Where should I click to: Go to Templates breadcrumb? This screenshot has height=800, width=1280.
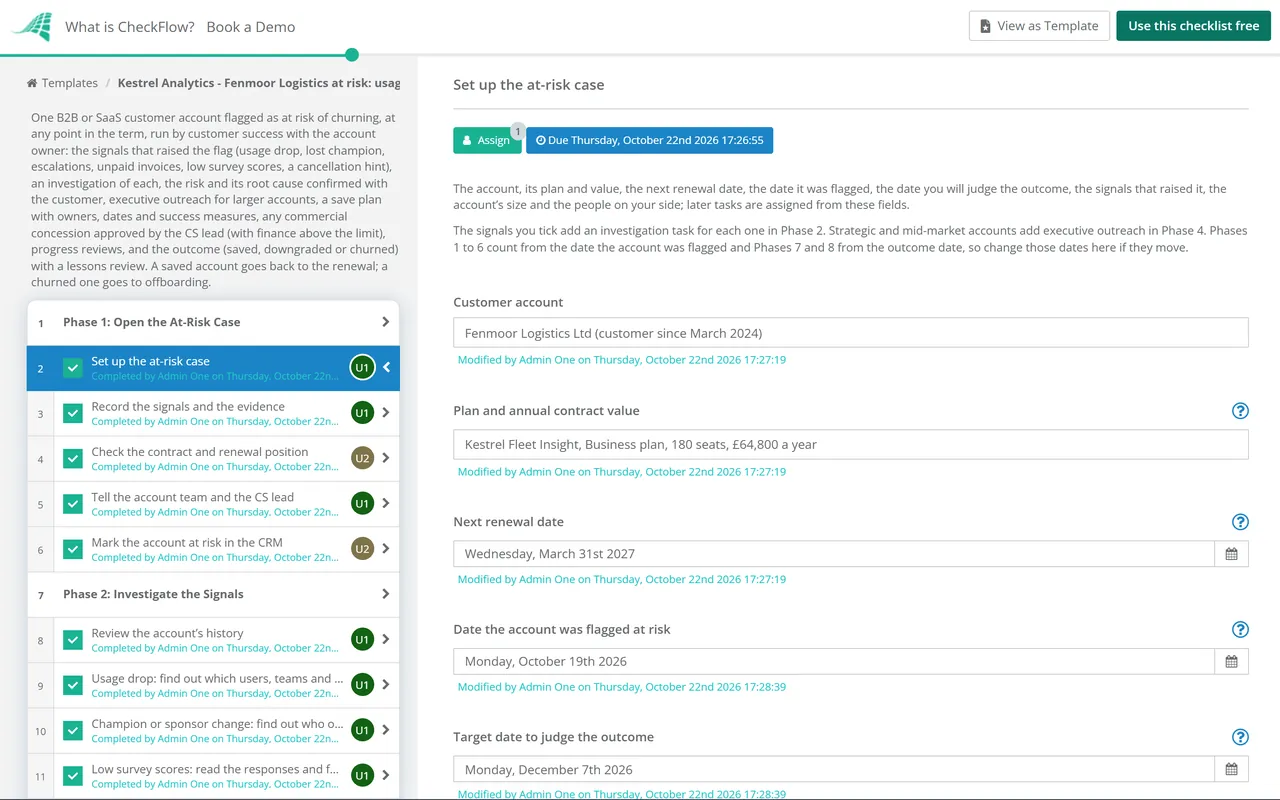pos(62,83)
